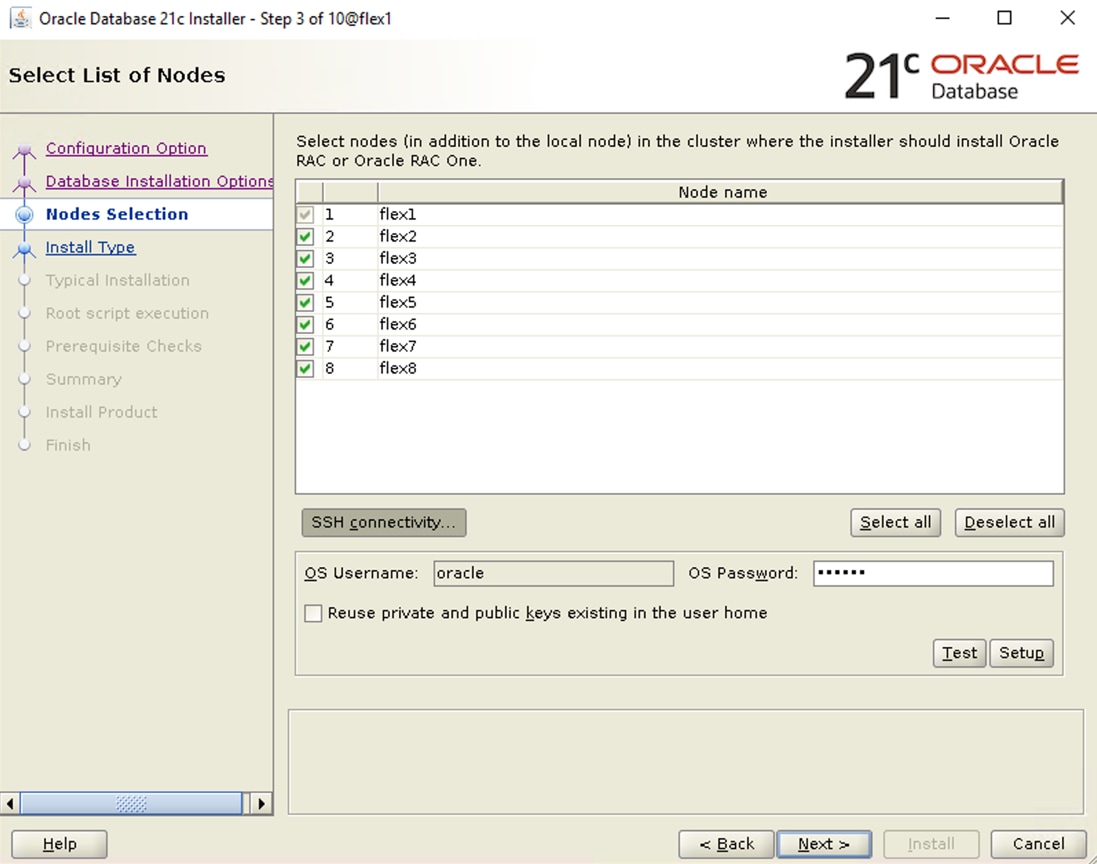This screenshot has width=1097, height=864.
Task: Open the Install Type step
Action: [x=90, y=247]
